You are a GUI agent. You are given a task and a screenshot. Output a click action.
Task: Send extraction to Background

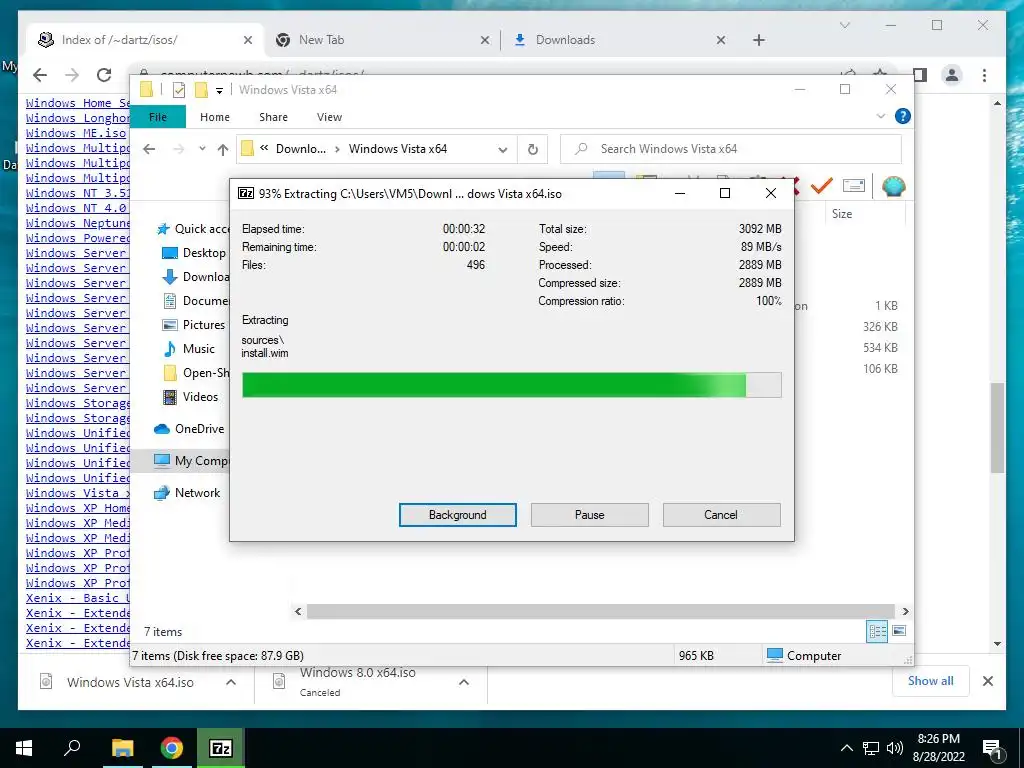point(457,515)
